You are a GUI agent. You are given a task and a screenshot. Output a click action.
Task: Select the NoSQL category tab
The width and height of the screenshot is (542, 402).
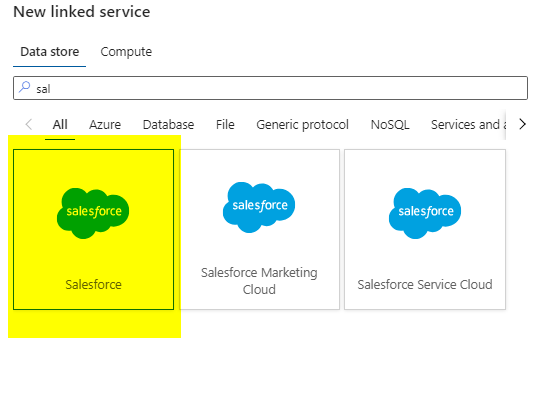tap(390, 124)
